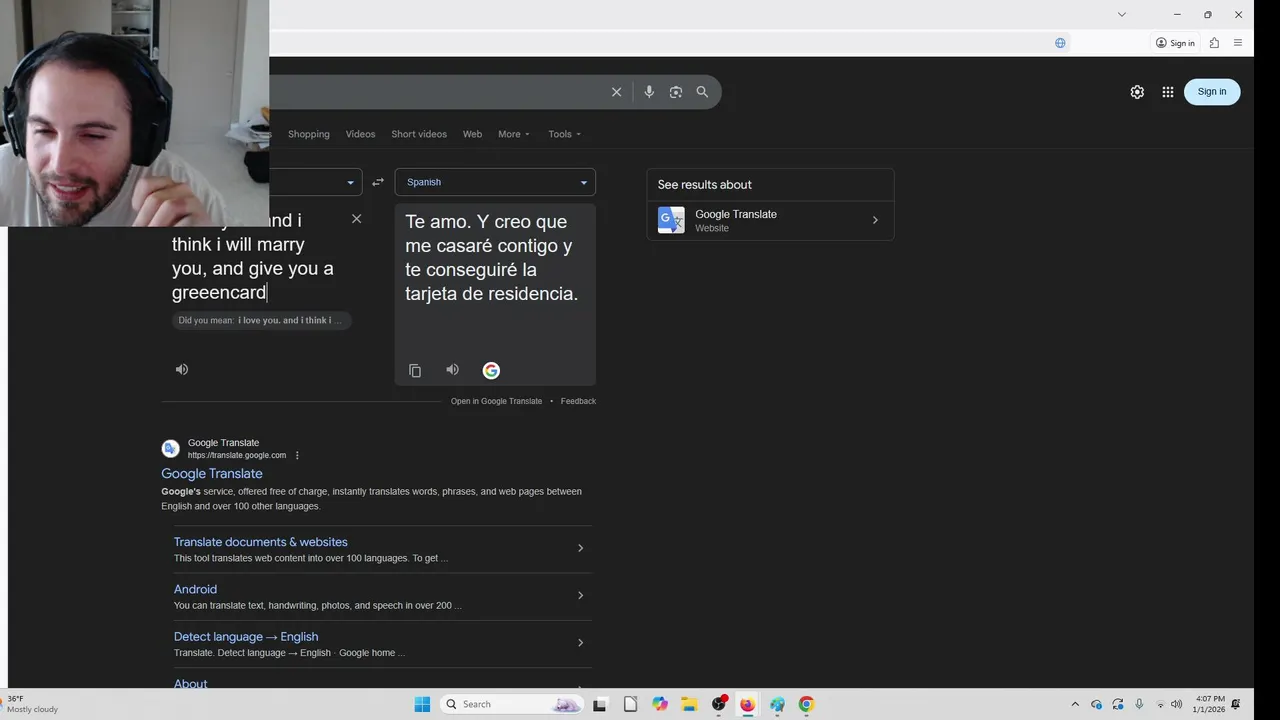This screenshot has height=720, width=1280.
Task: Launch Chrome from the taskbar
Action: click(806, 704)
